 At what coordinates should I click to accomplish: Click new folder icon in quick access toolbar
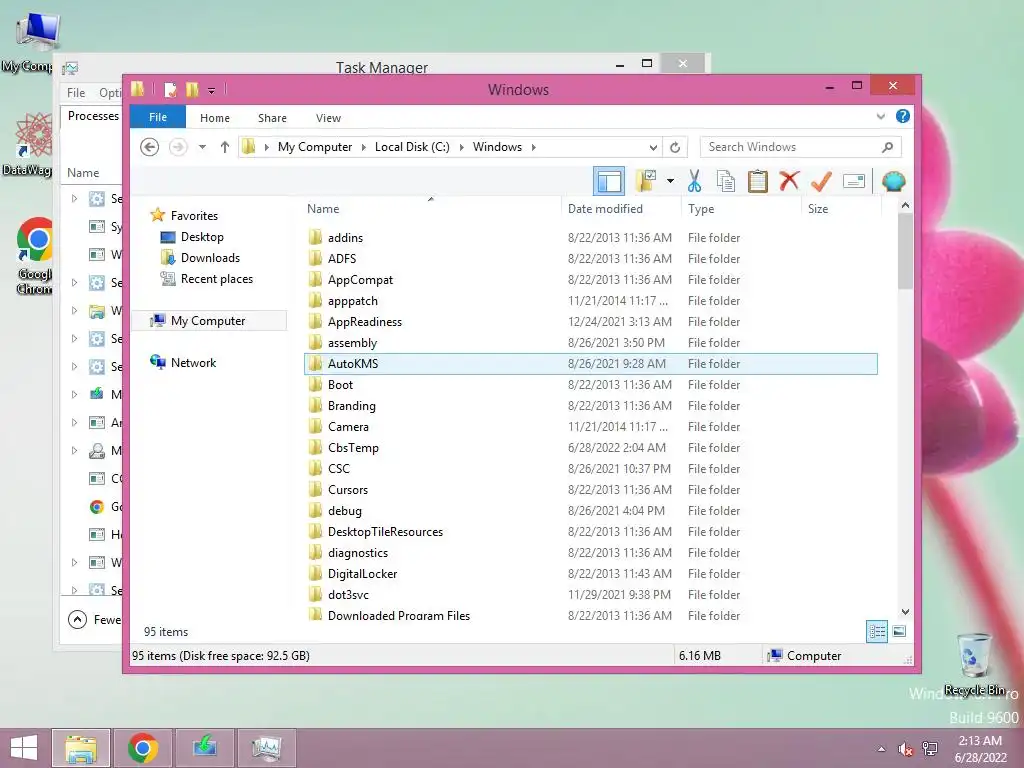[x=192, y=89]
